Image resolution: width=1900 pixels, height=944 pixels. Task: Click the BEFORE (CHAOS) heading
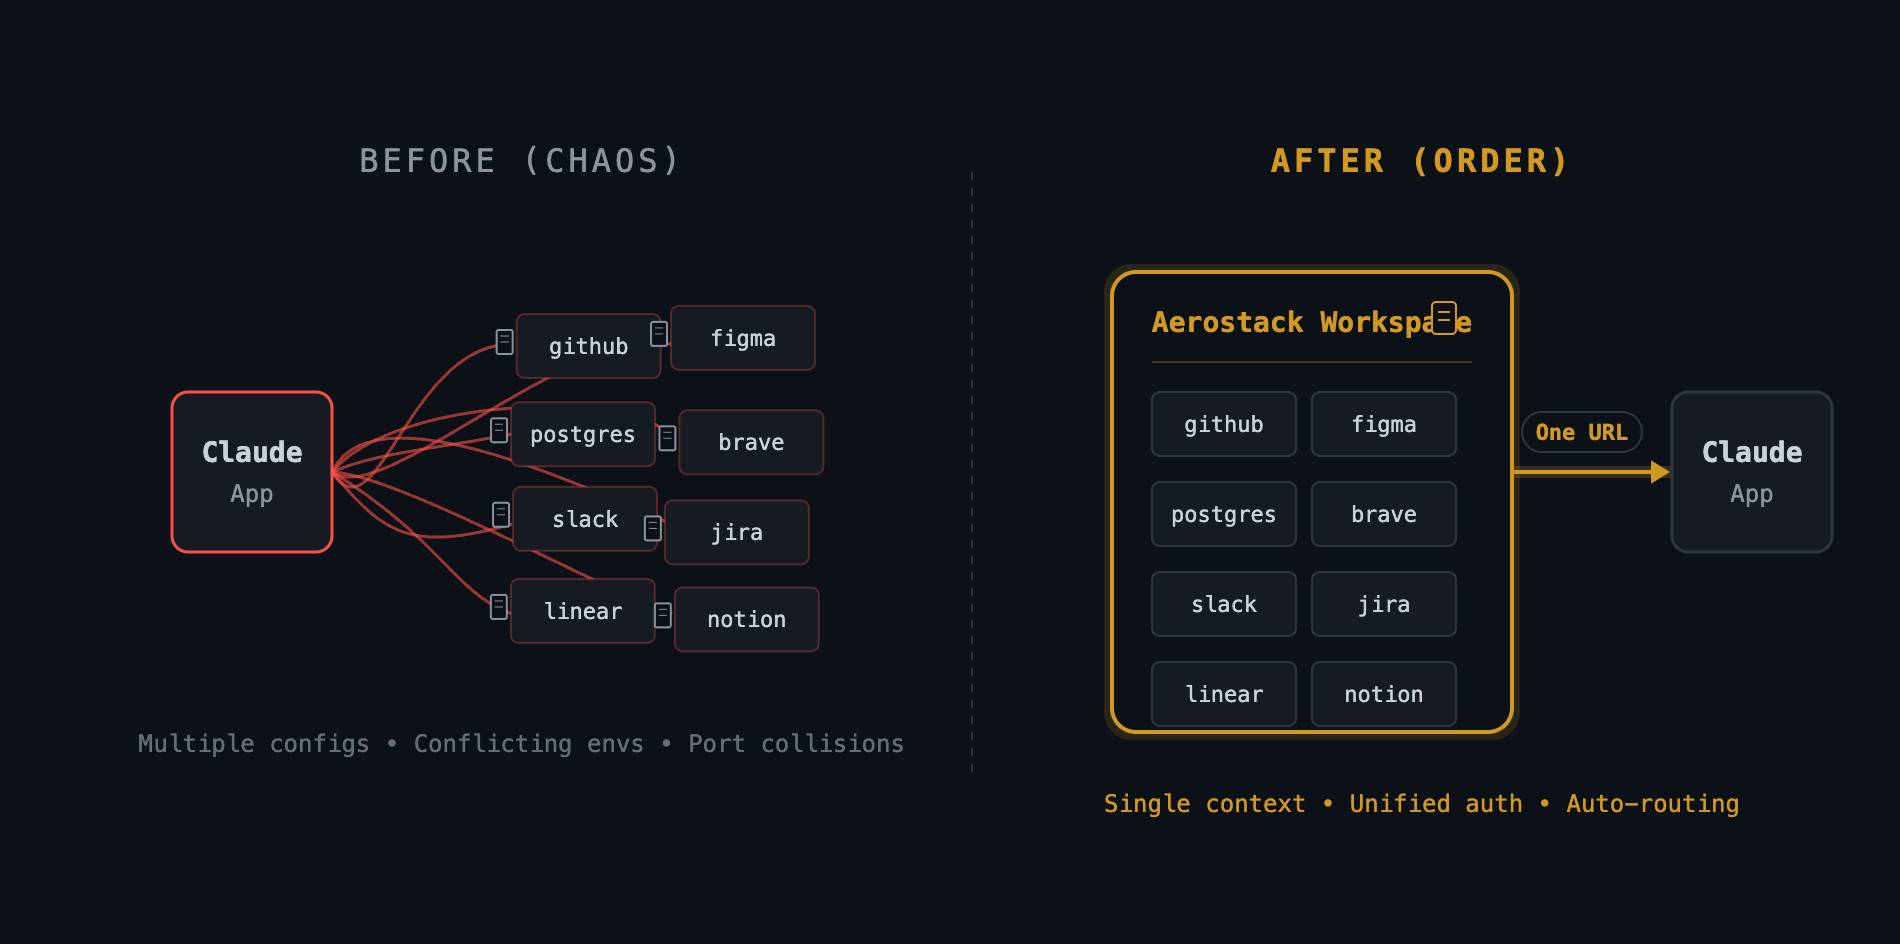pos(520,161)
